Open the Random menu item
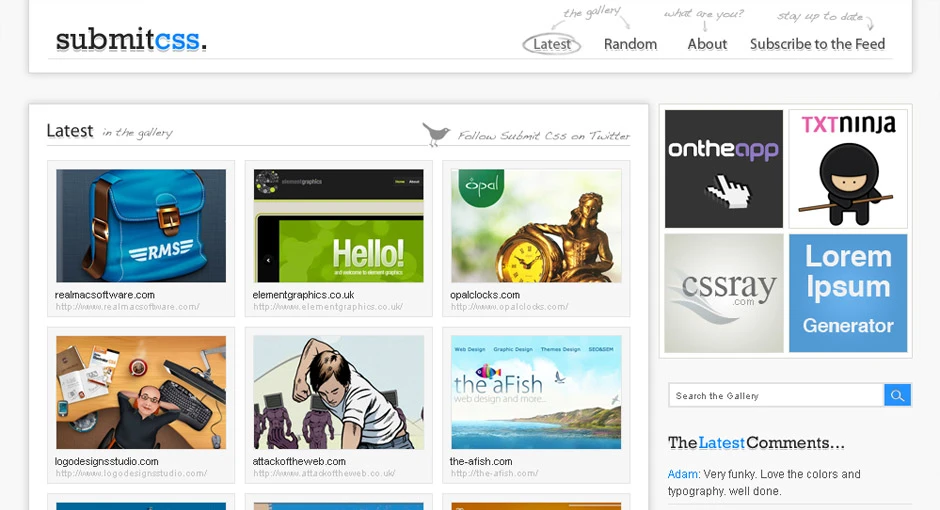Image resolution: width=940 pixels, height=510 pixels. [x=630, y=44]
